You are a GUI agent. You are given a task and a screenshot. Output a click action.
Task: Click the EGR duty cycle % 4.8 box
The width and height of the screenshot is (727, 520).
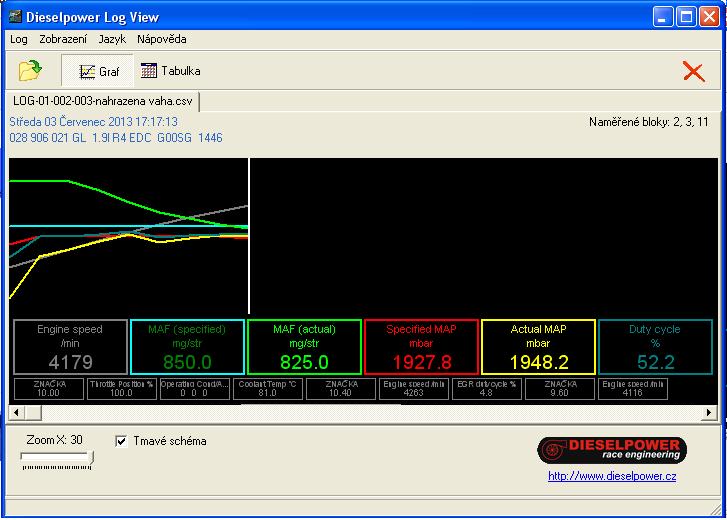pyautogui.click(x=487, y=389)
